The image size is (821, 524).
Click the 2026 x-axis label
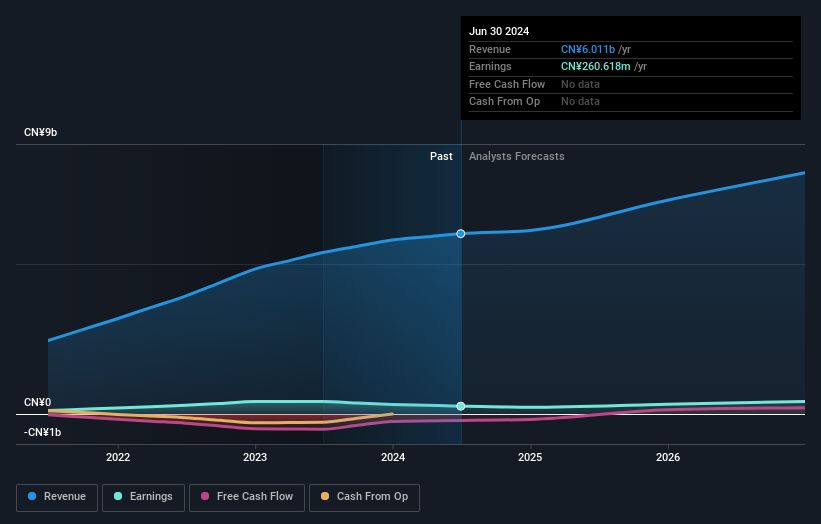click(668, 457)
